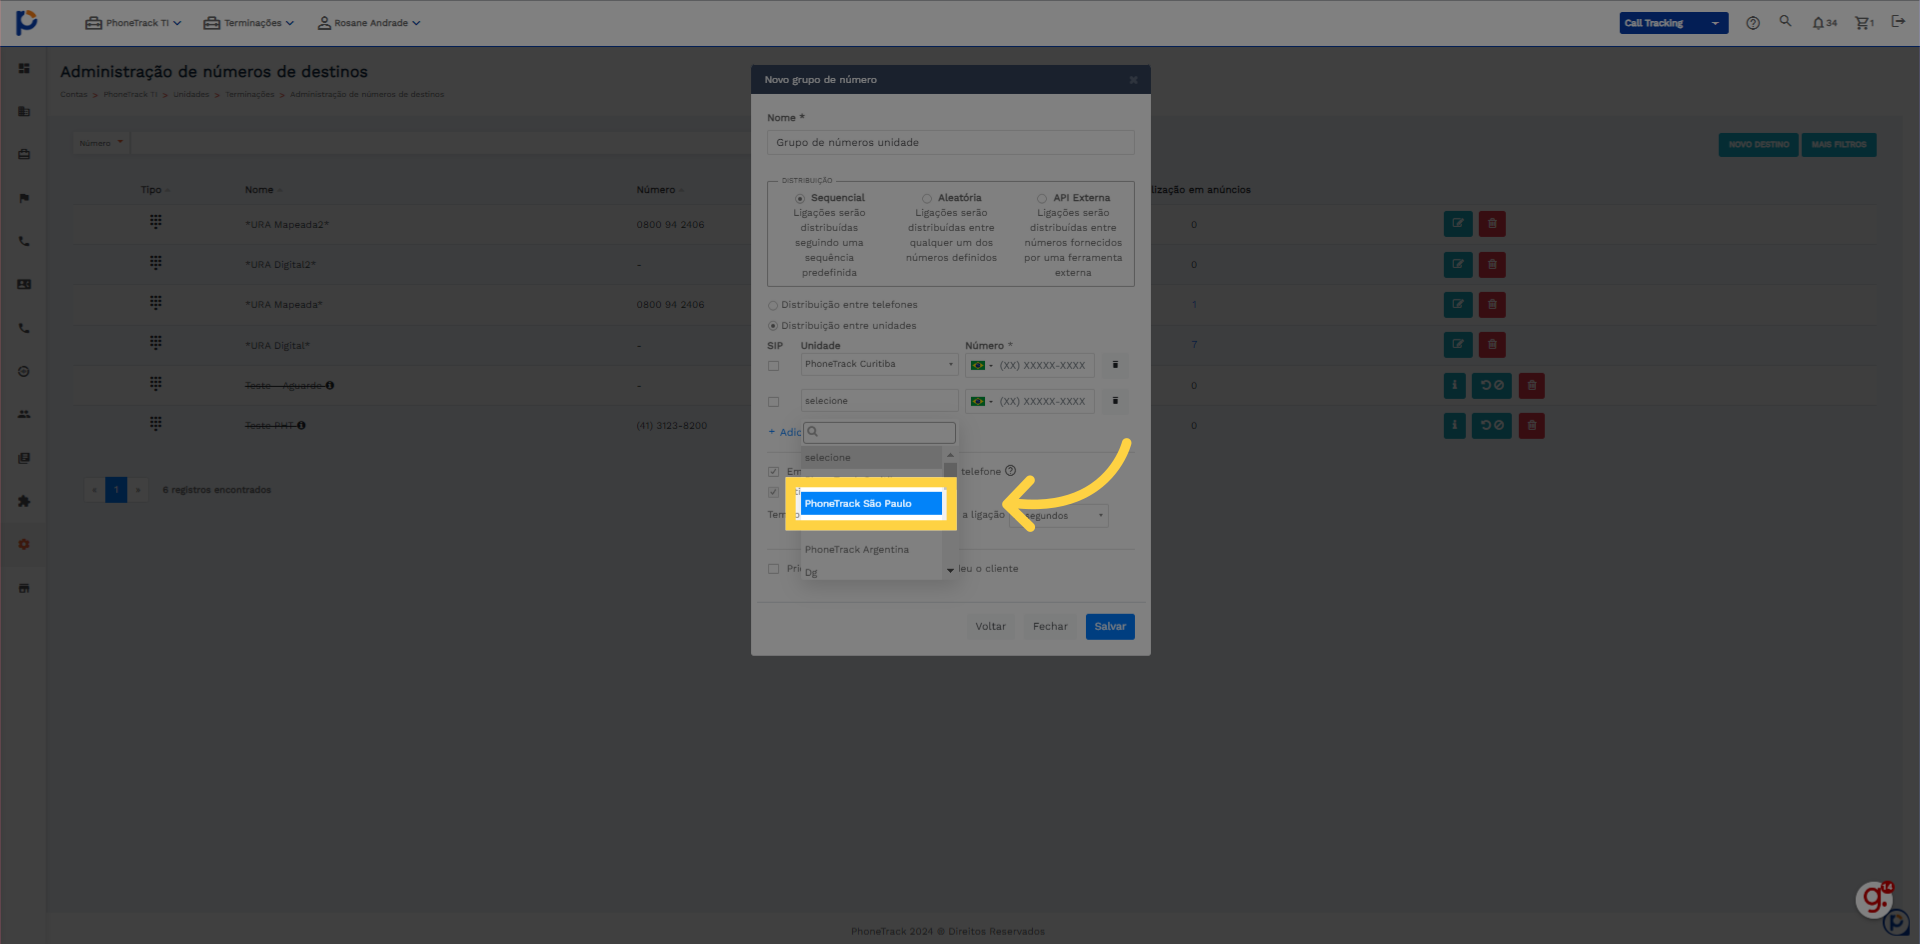Open the orange settings gear in sidebar
Viewport: 1920px width, 944px height.
pyautogui.click(x=24, y=544)
